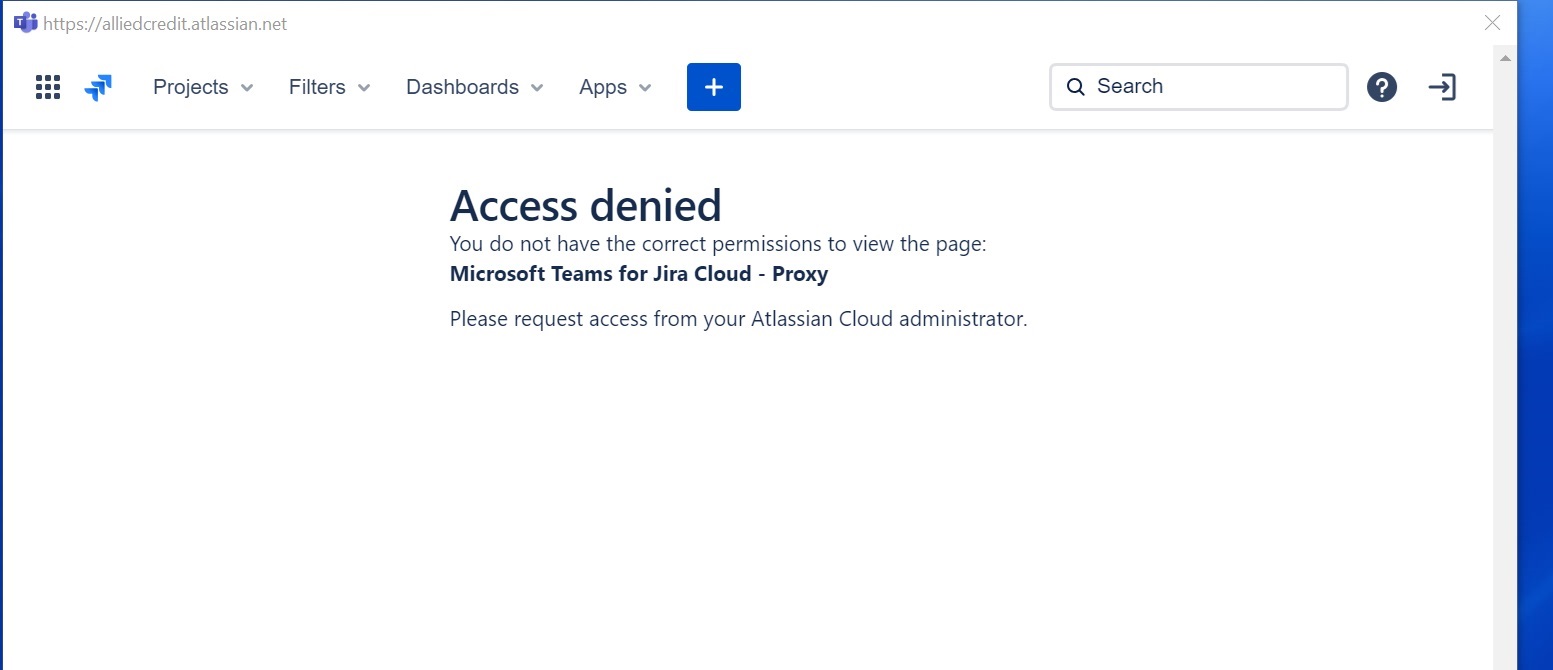
Task: Click the request access instruction text
Action: point(738,318)
